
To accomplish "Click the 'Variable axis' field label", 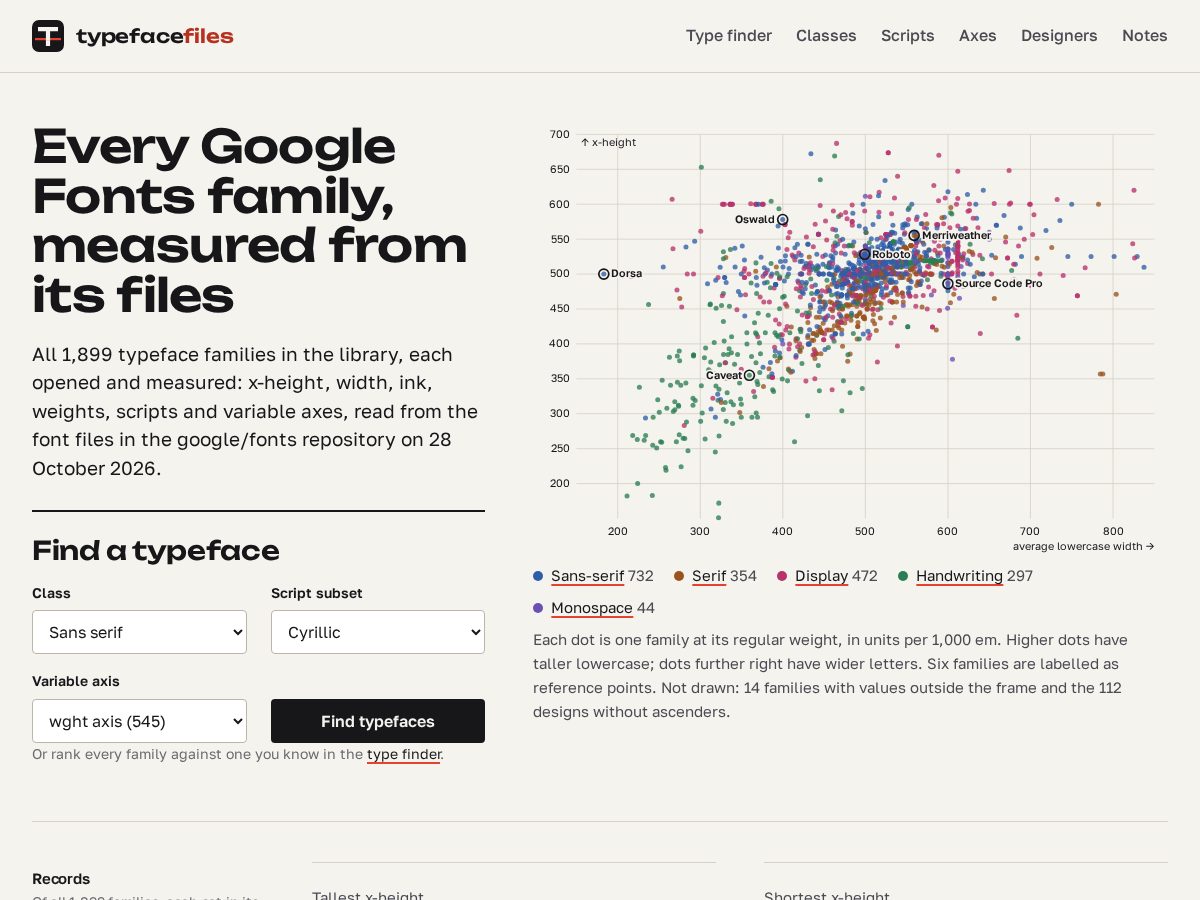I will coord(76,681).
